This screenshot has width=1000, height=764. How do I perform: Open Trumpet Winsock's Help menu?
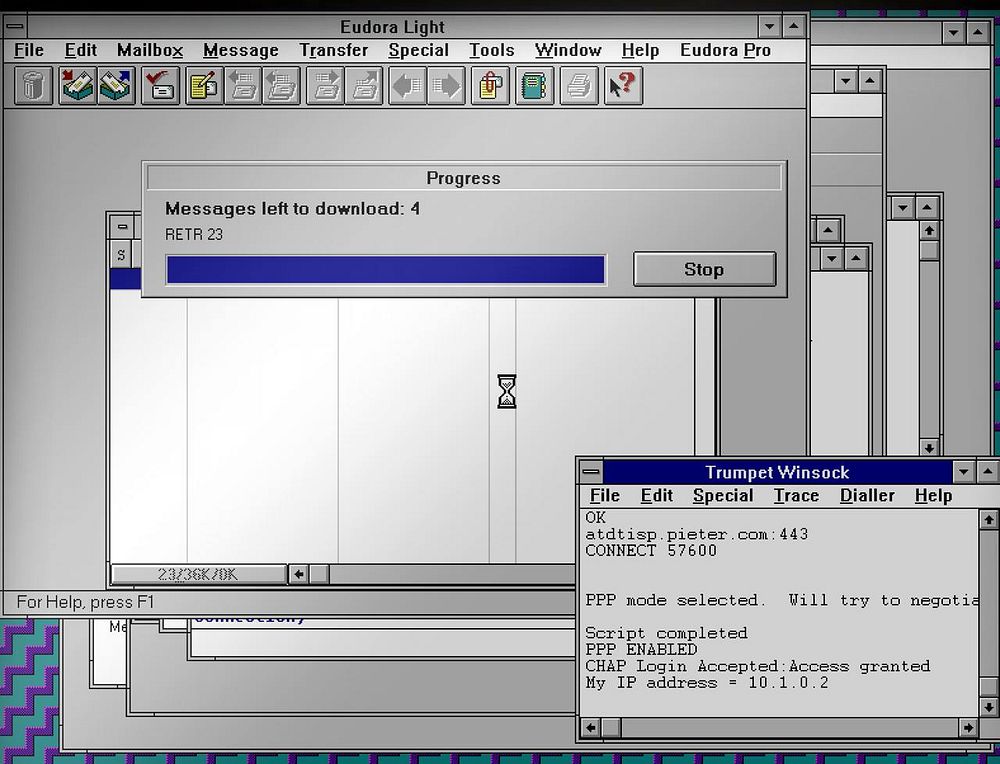tap(933, 496)
